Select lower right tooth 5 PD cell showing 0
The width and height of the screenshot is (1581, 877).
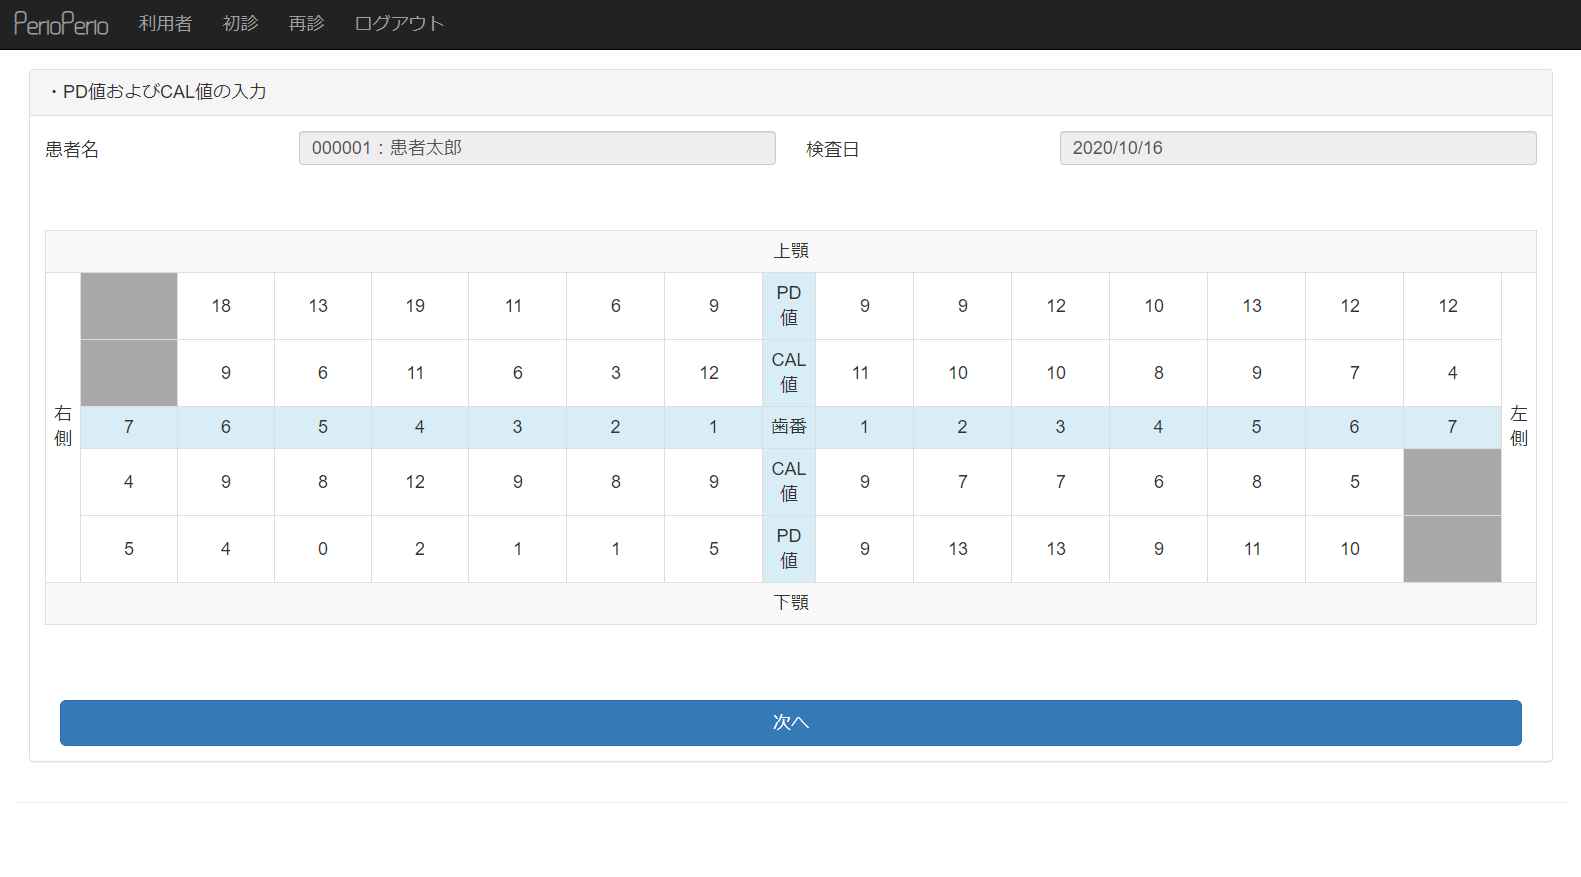(323, 549)
